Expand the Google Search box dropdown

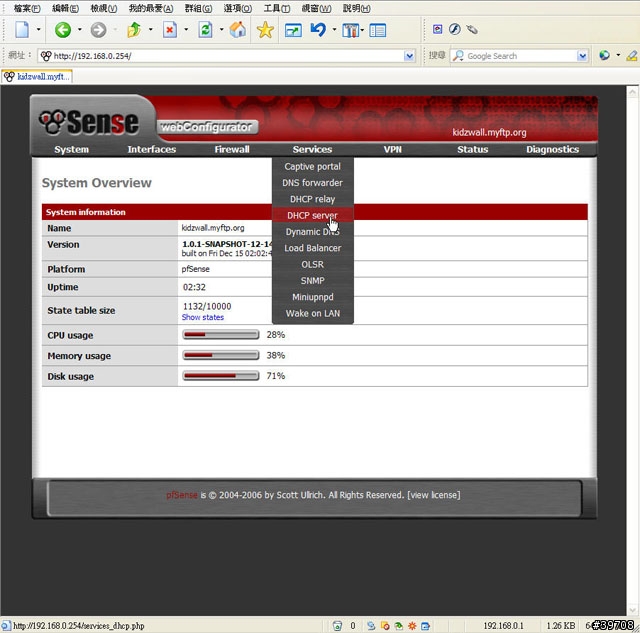click(582, 56)
